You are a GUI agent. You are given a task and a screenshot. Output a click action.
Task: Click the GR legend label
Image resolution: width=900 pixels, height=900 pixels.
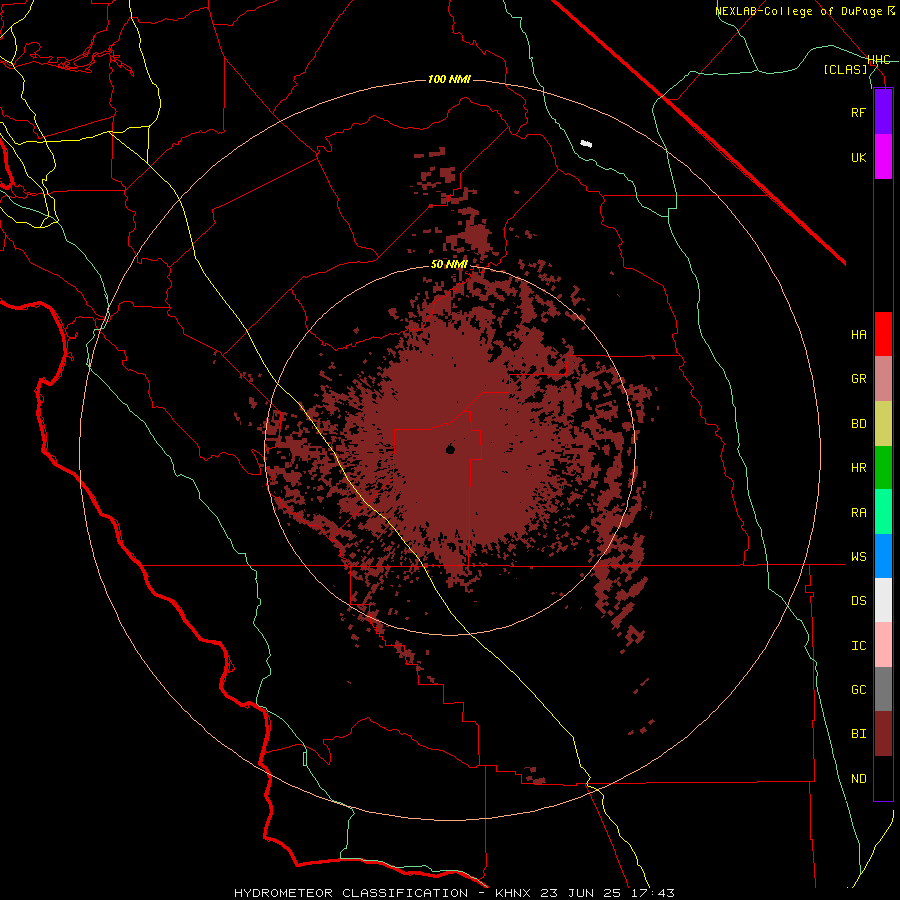click(858, 379)
